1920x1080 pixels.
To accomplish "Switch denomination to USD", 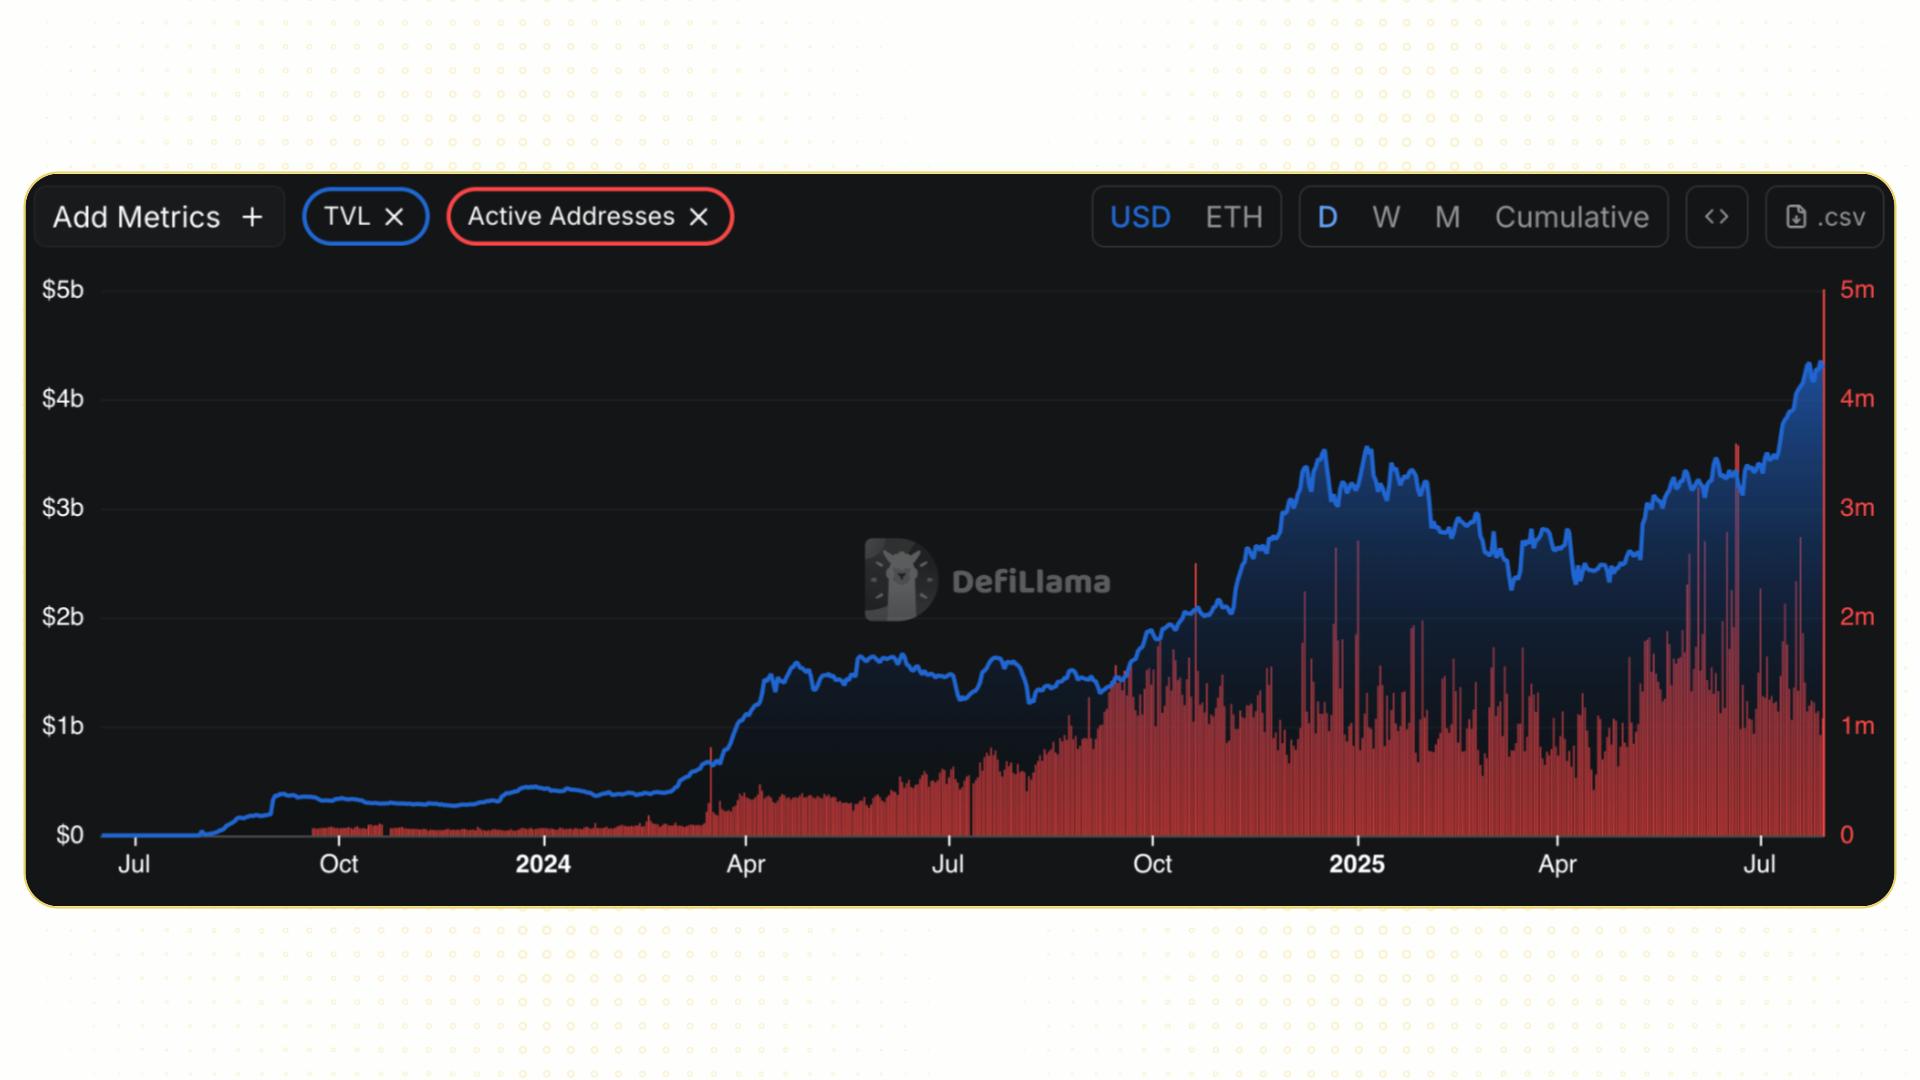I will click(x=1140, y=217).
